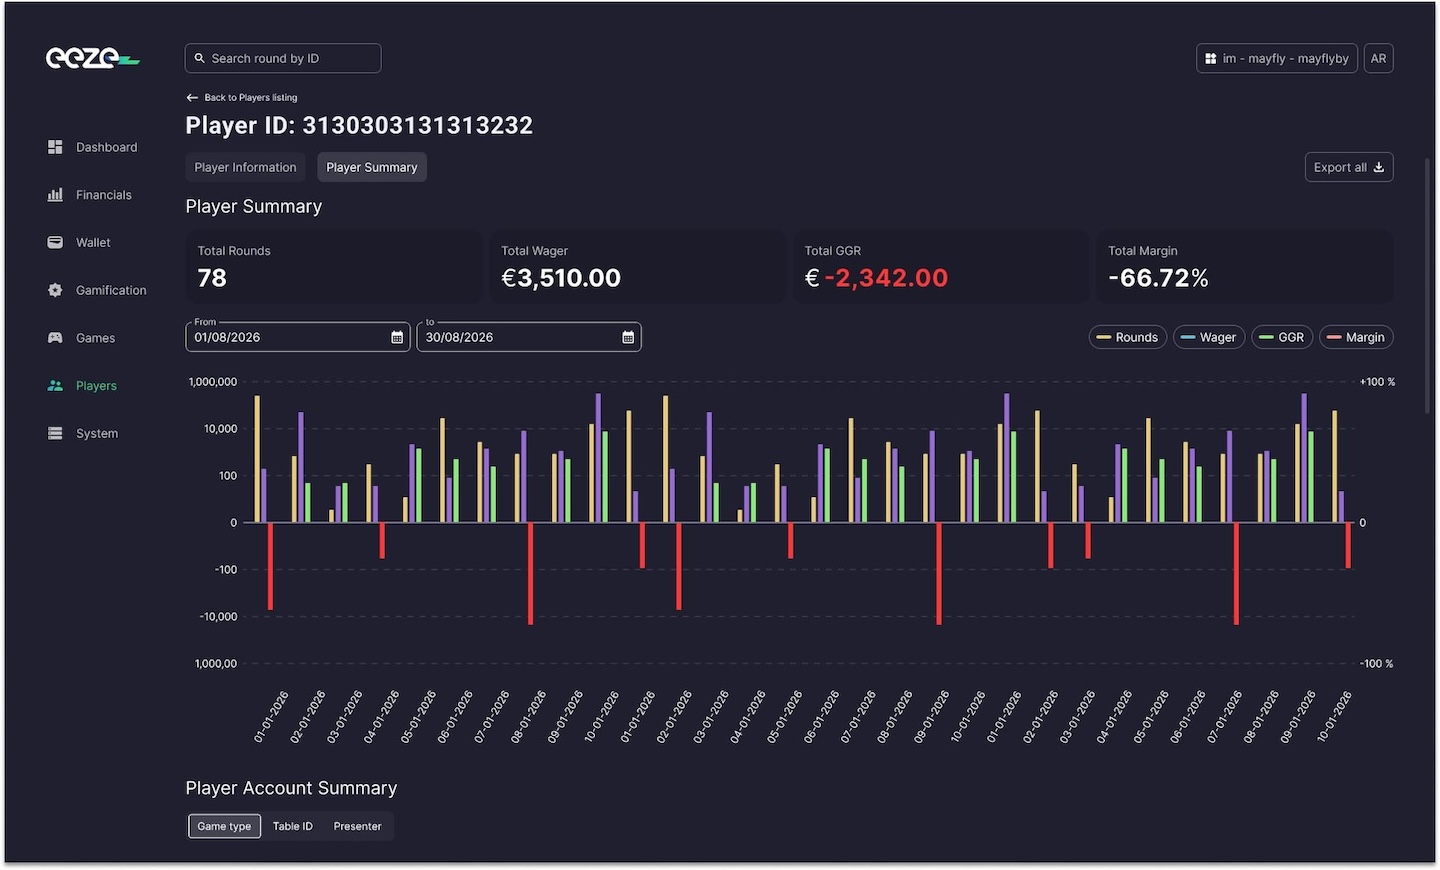Click the Search round by ID field

(282, 58)
